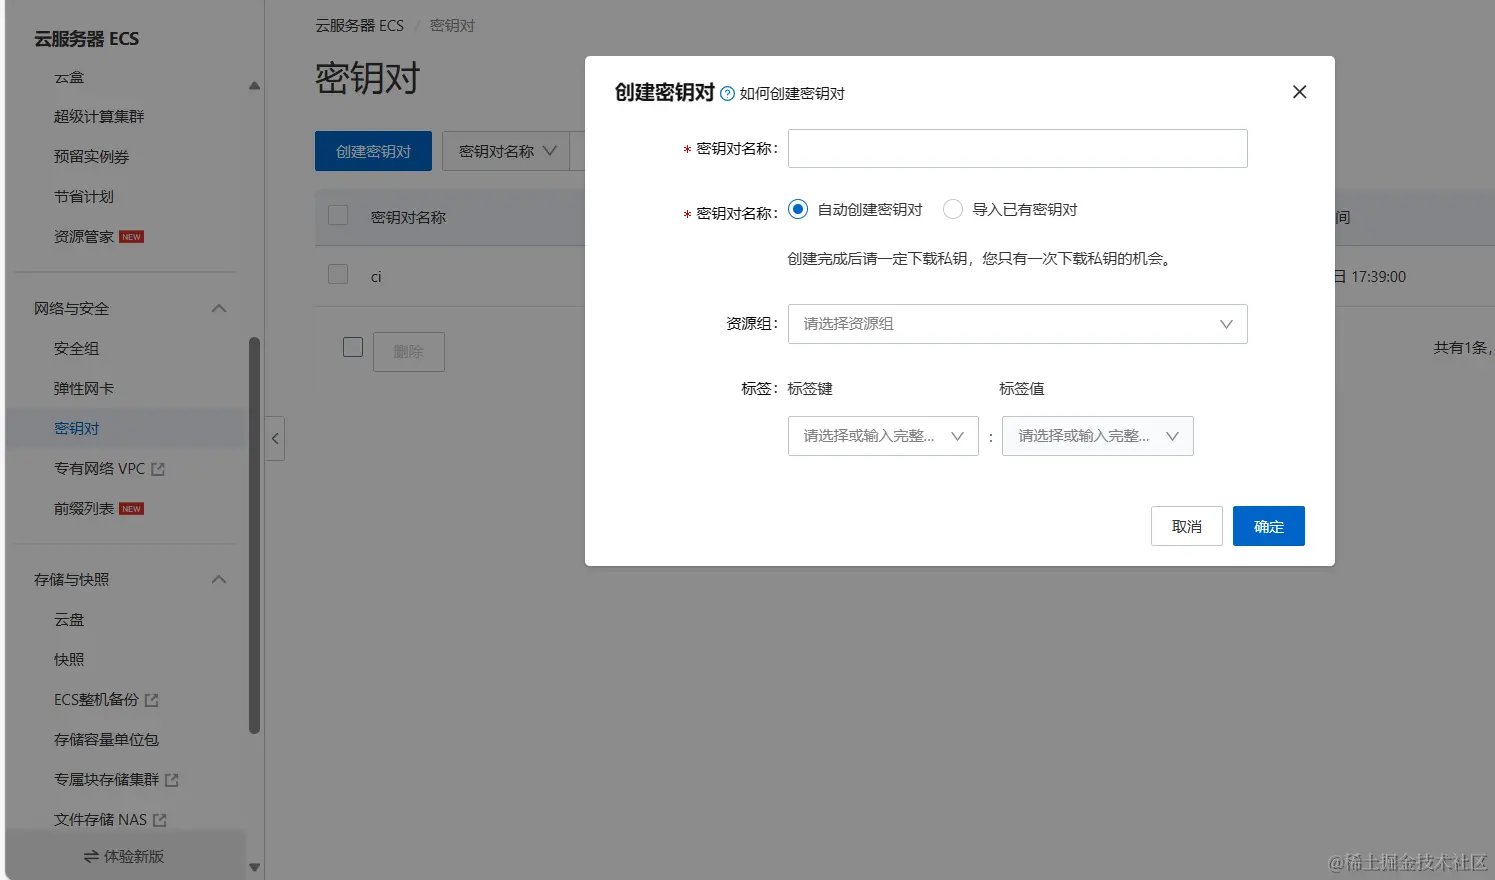The image size is (1495, 880).
Task: Open 前缀列表 in the sidebar
Action: pyautogui.click(x=84, y=509)
